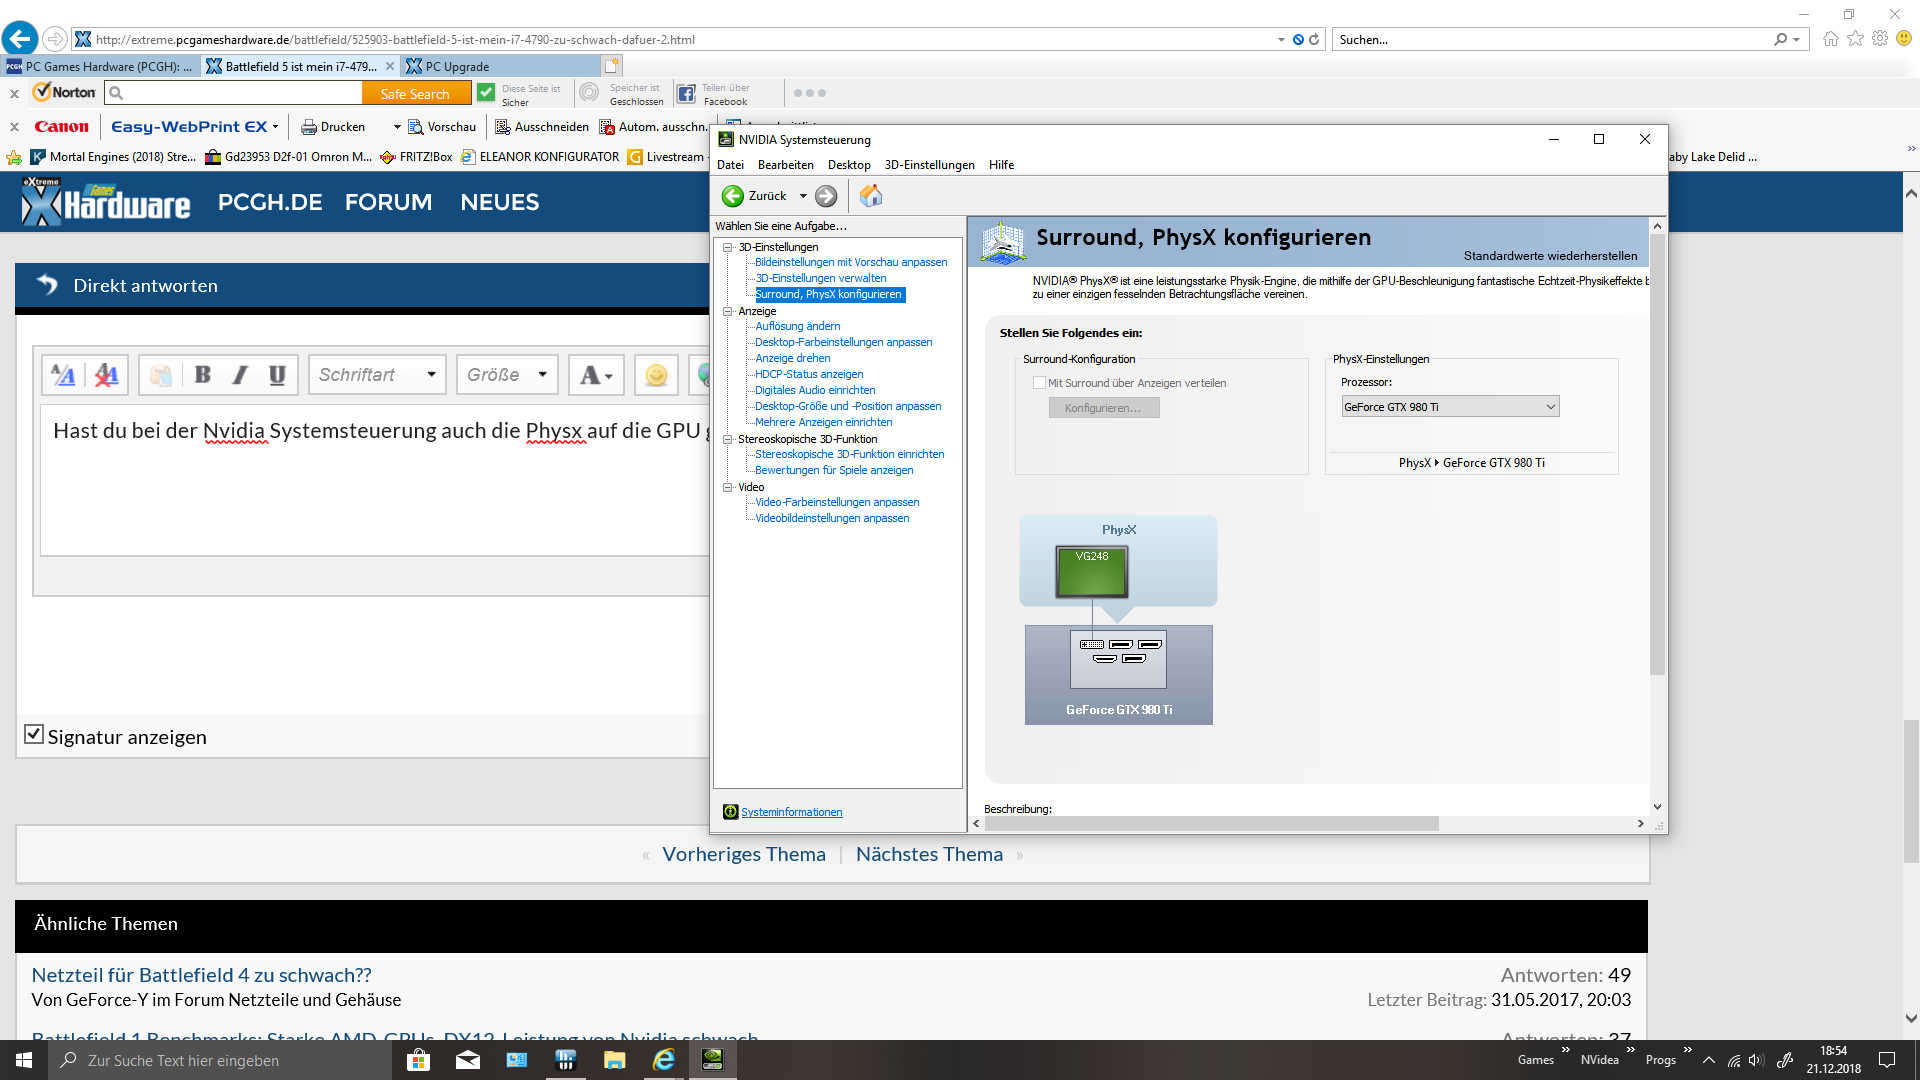The image size is (1920, 1080).
Task: Open thread Netzteil für Battlefield 4 zu schwach
Action: pyautogui.click(x=201, y=975)
